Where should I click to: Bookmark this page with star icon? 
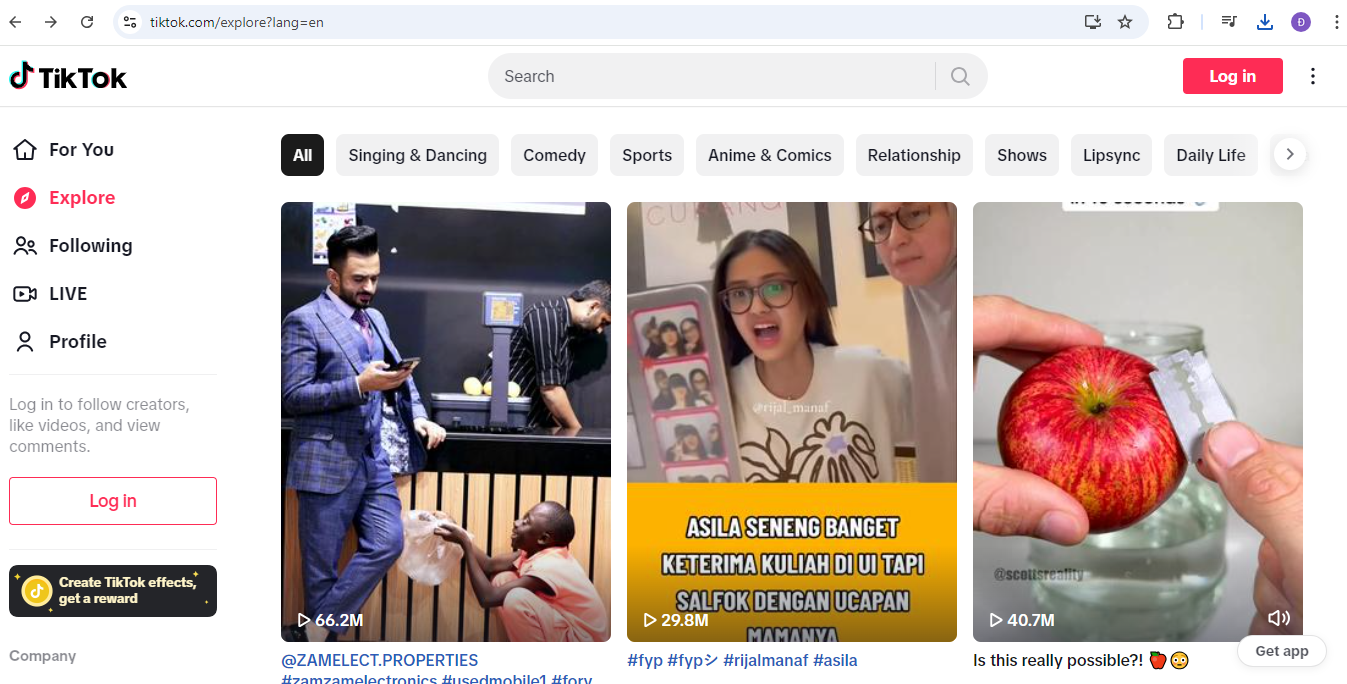coord(1125,22)
